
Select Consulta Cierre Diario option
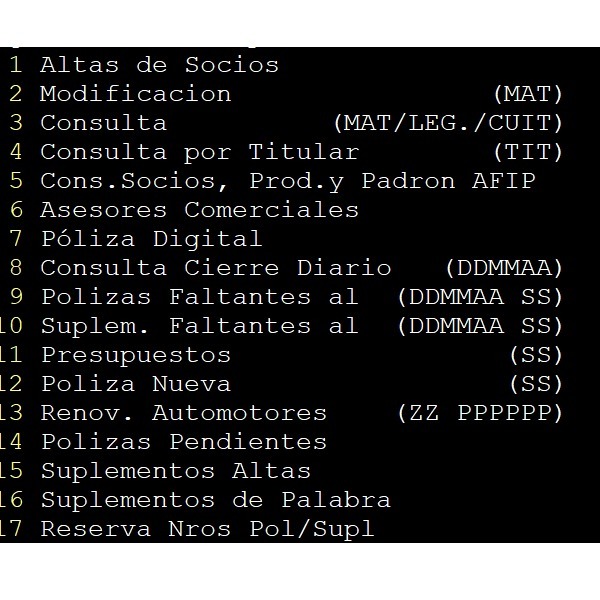[216, 268]
